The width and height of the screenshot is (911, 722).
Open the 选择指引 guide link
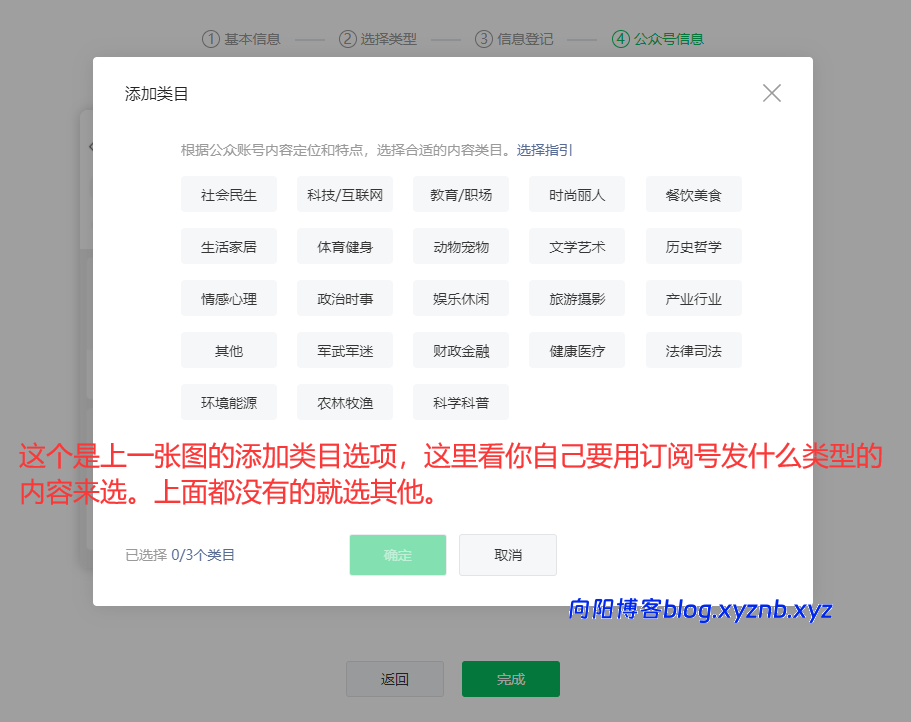click(x=544, y=150)
